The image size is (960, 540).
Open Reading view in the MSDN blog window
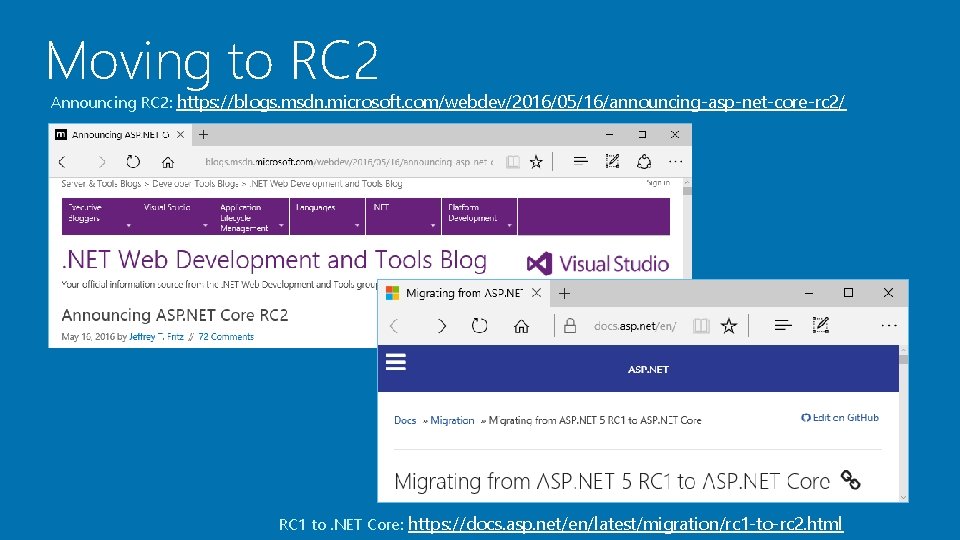coord(513,162)
